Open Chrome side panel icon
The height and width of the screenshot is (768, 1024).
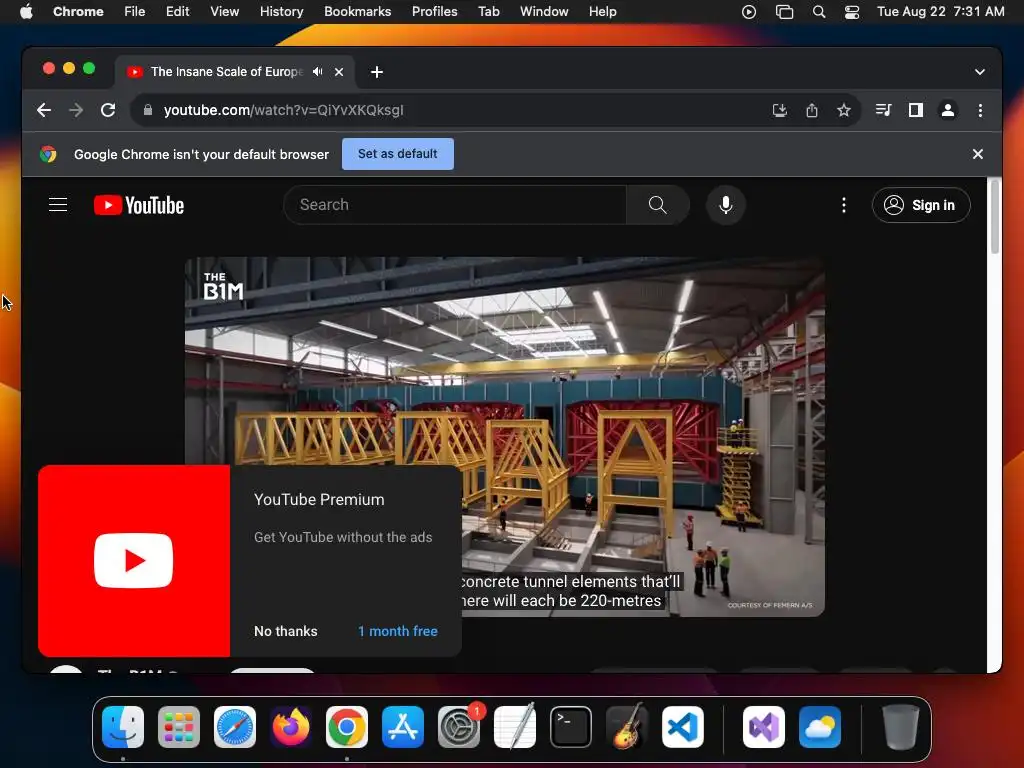[x=916, y=110]
